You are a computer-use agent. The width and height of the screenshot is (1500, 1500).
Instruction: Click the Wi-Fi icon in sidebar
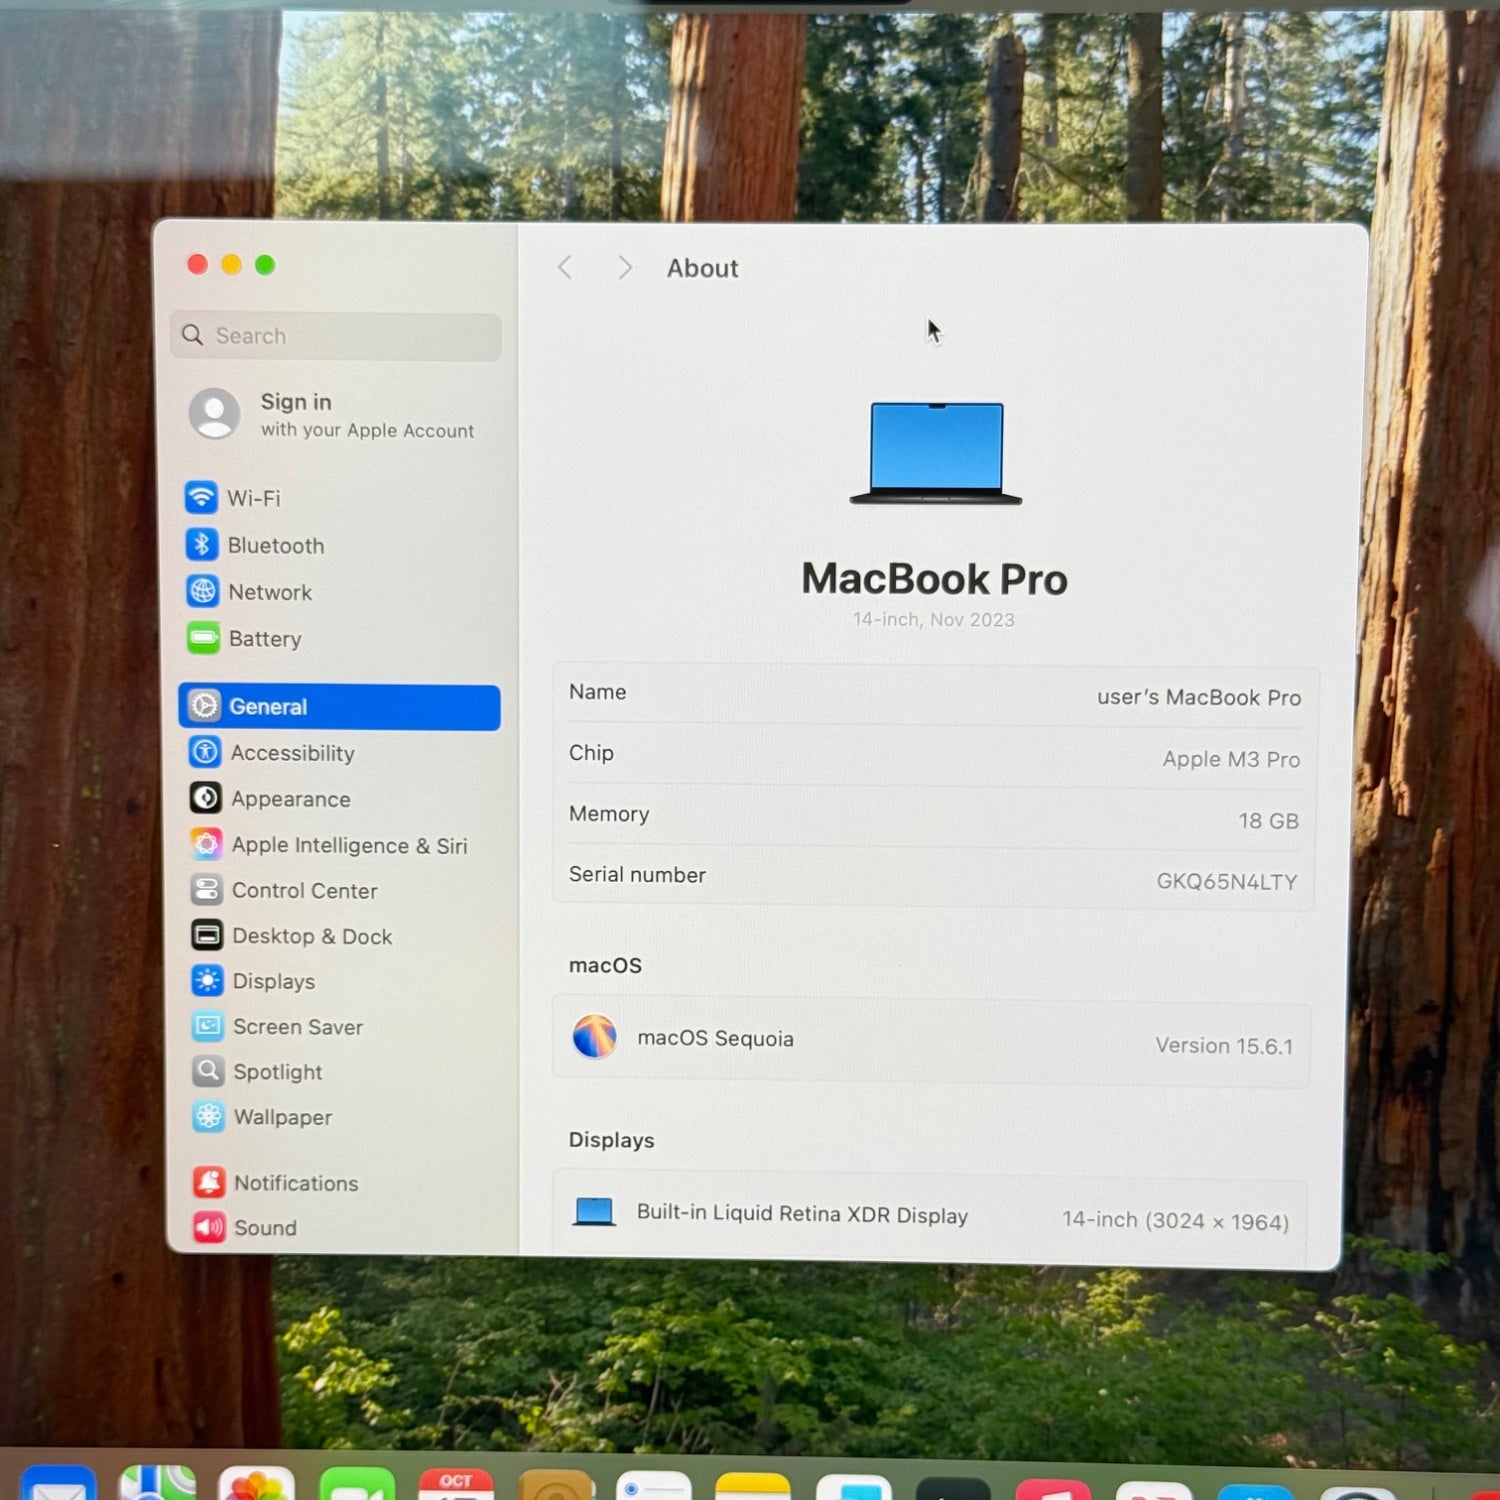[202, 497]
